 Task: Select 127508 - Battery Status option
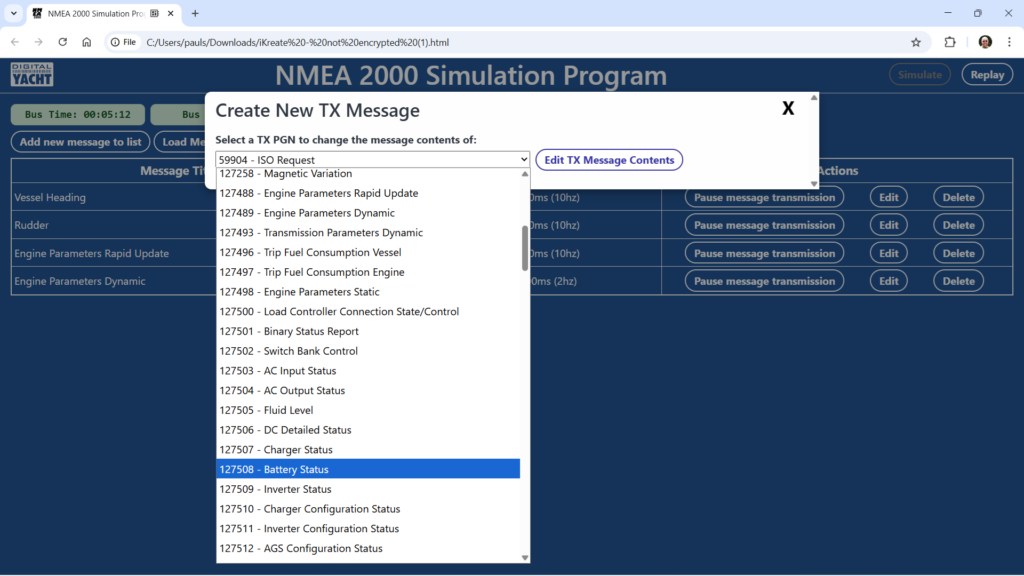[x=368, y=469]
